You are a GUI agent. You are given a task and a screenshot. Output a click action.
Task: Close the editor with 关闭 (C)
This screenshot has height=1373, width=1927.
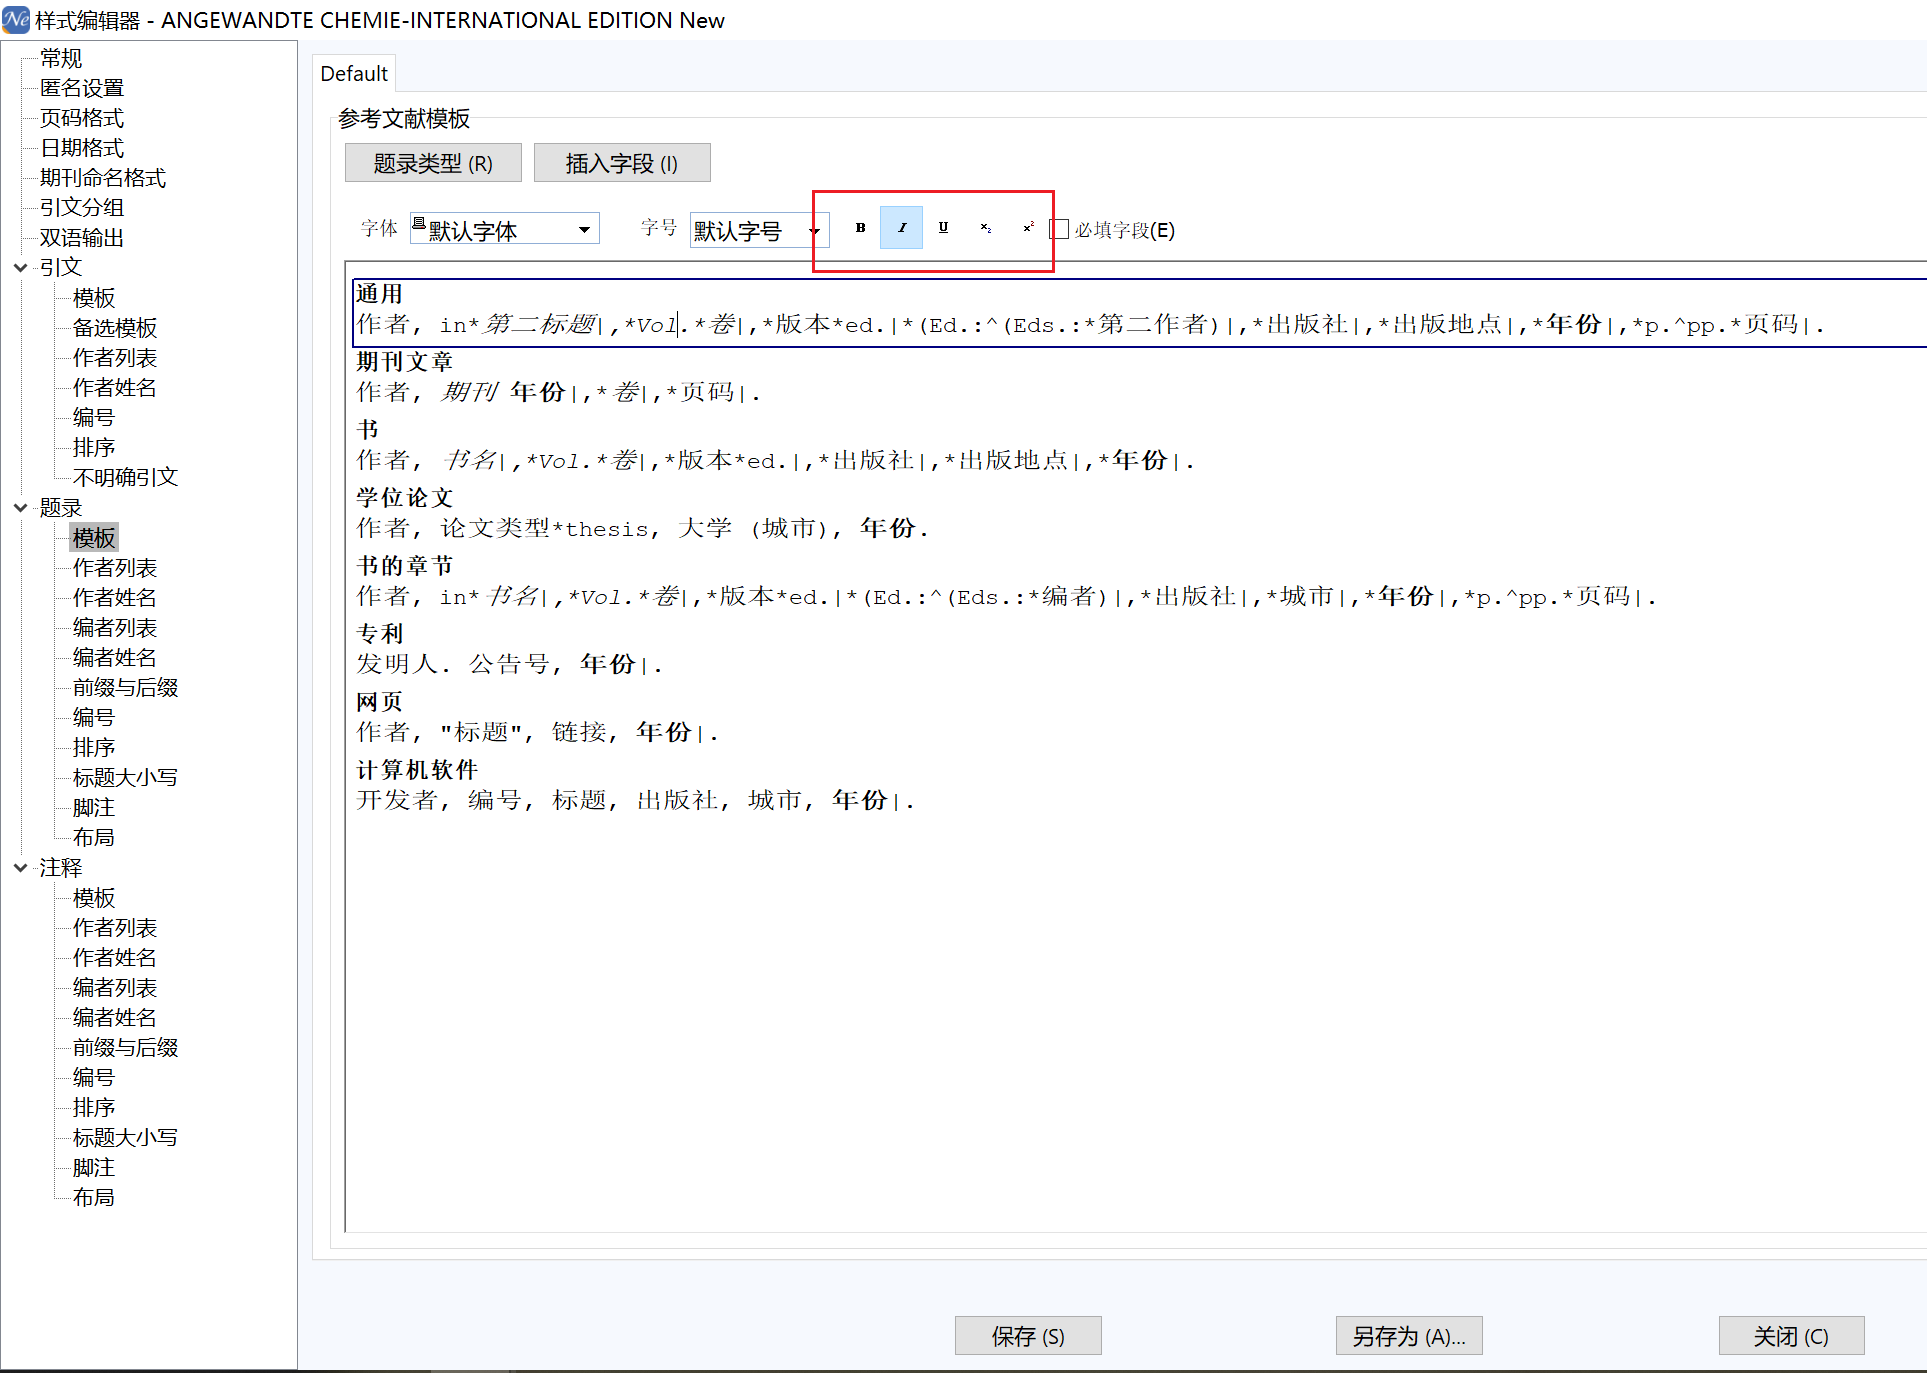(x=1791, y=1336)
